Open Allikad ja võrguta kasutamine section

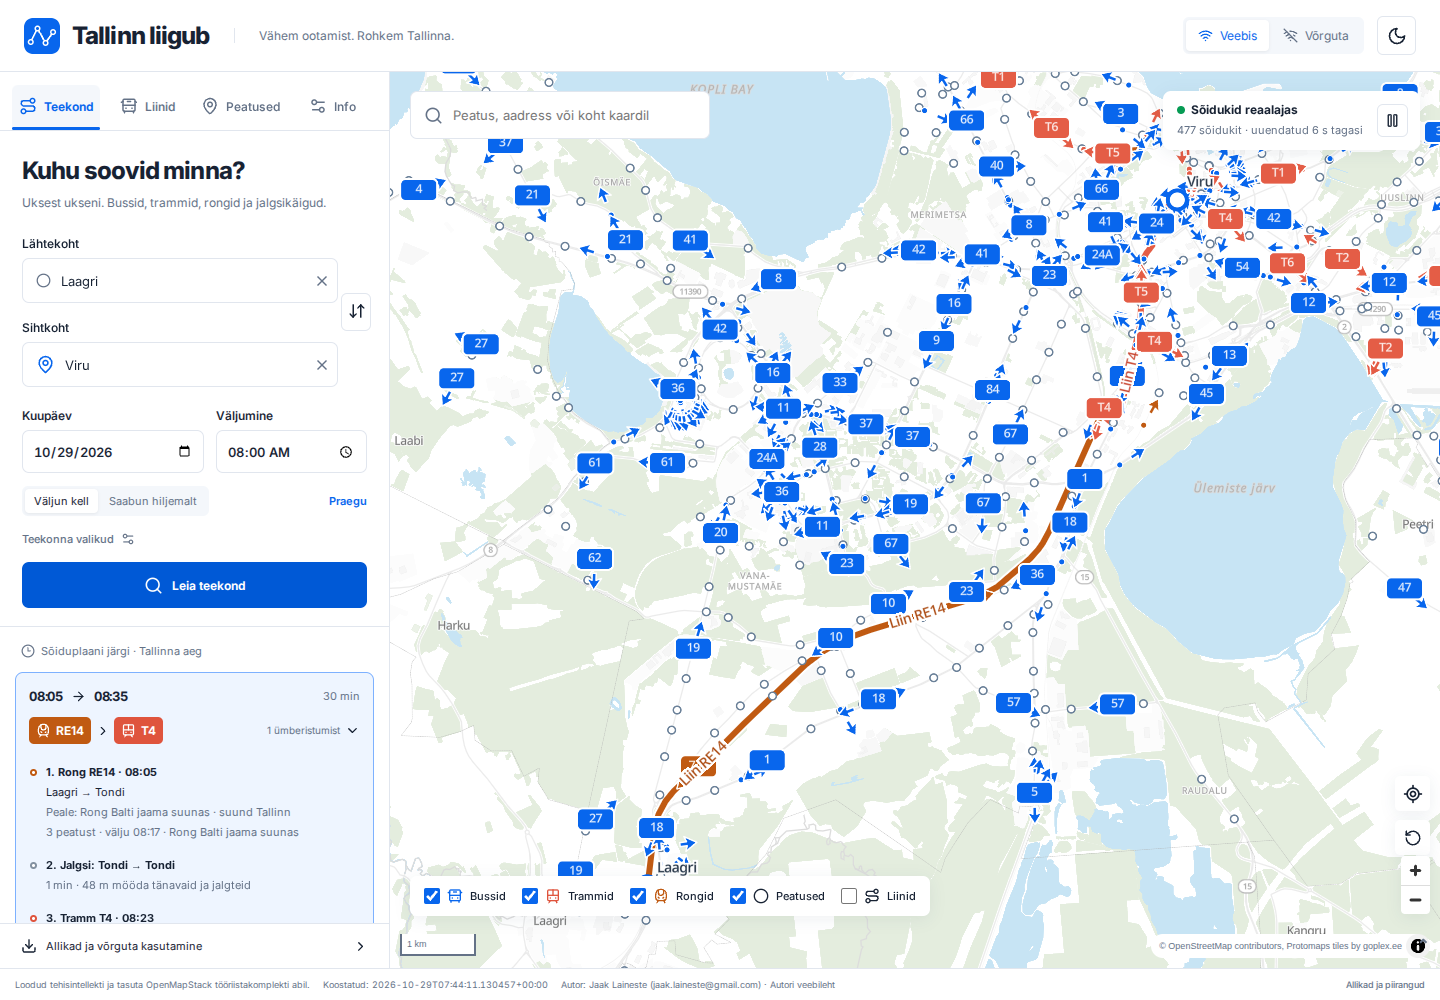coord(194,946)
